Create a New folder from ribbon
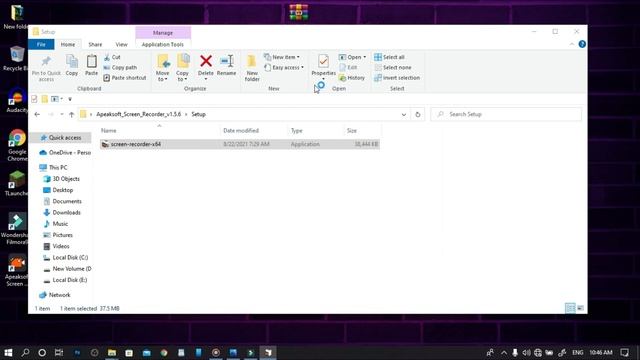This screenshot has width=640, height=360. coord(252,68)
